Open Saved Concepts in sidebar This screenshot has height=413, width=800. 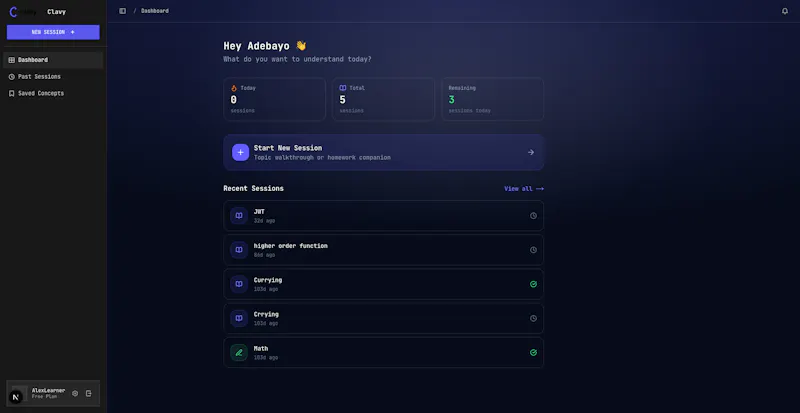click(x=53, y=93)
